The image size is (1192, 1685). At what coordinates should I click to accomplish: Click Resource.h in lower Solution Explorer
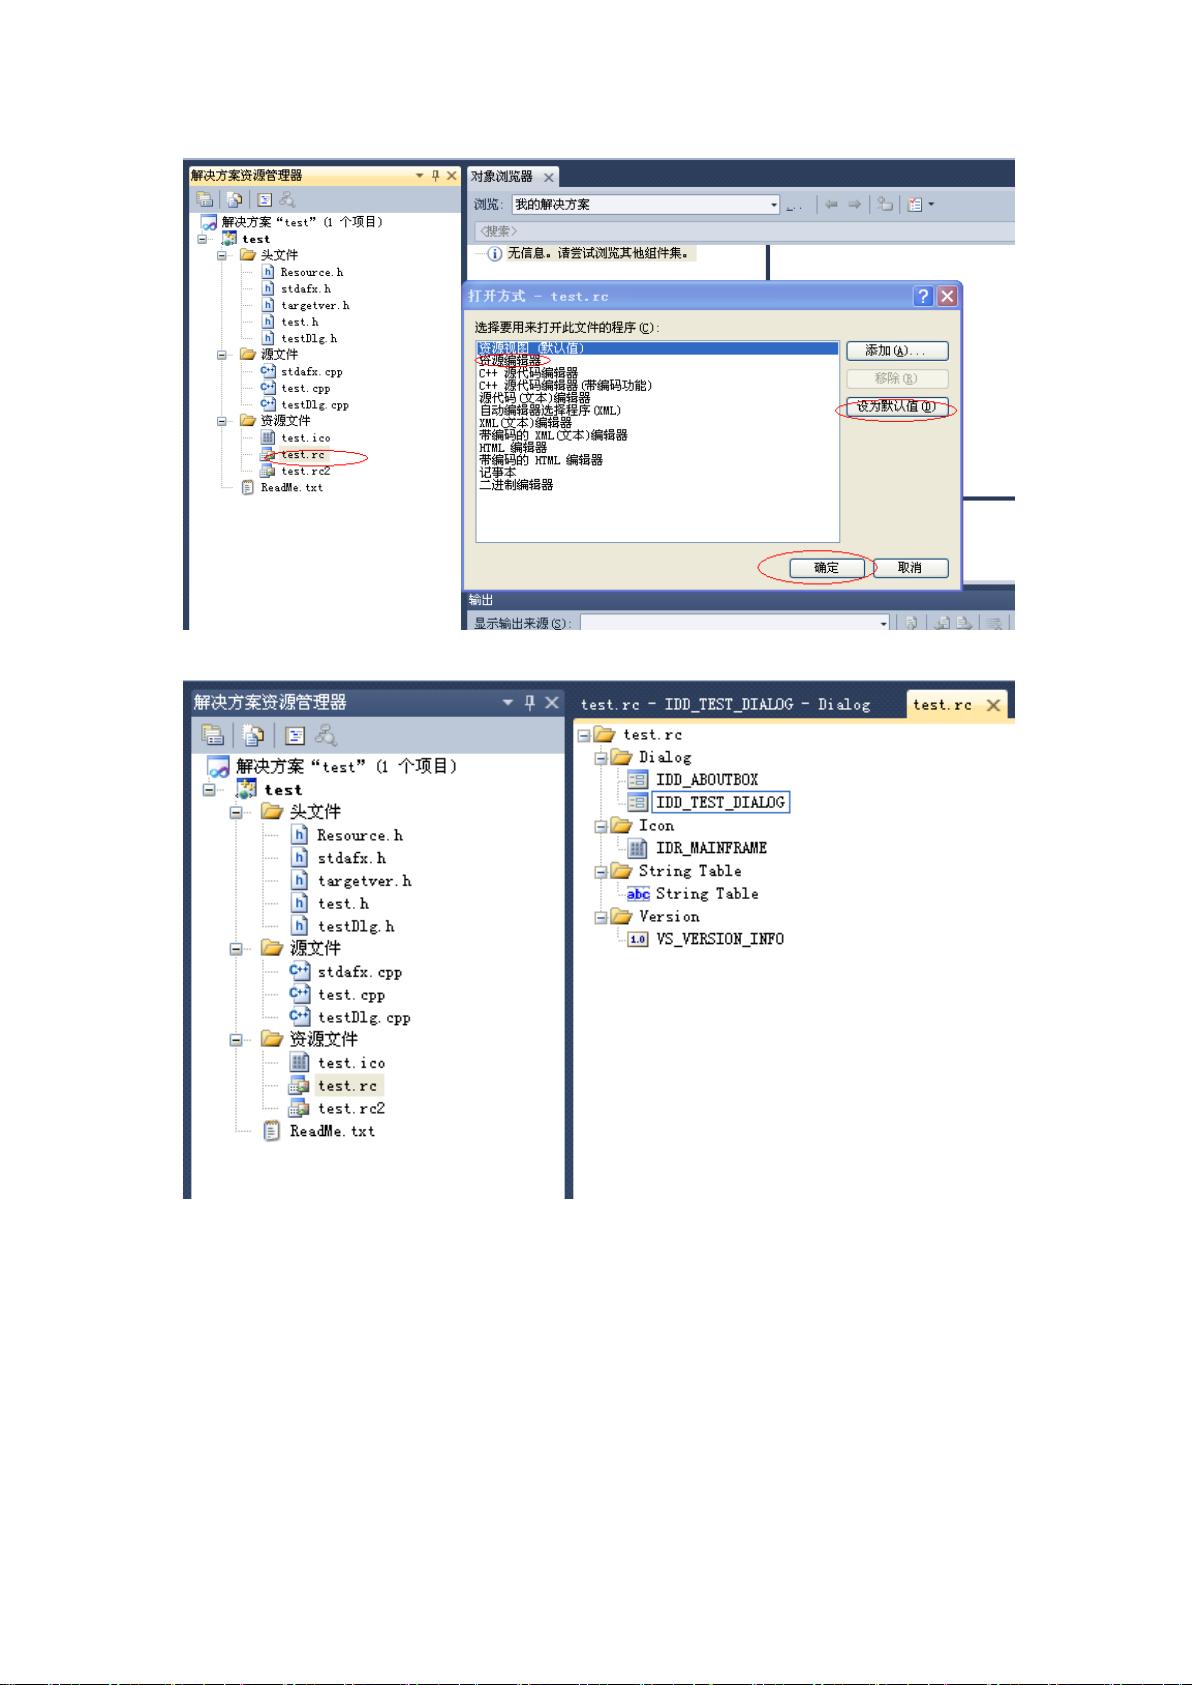pos(360,835)
